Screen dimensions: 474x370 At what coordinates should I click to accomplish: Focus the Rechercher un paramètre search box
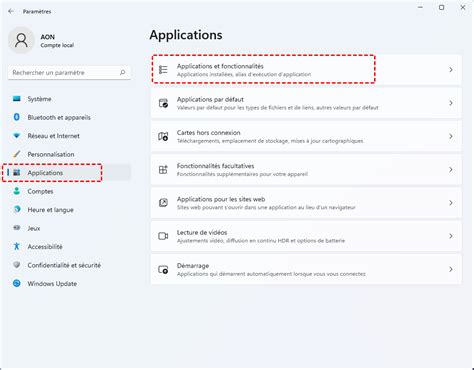click(x=69, y=73)
